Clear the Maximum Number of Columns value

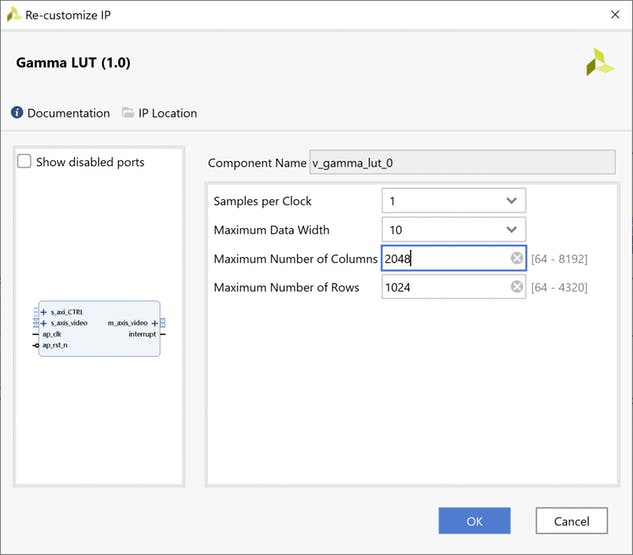coord(517,258)
